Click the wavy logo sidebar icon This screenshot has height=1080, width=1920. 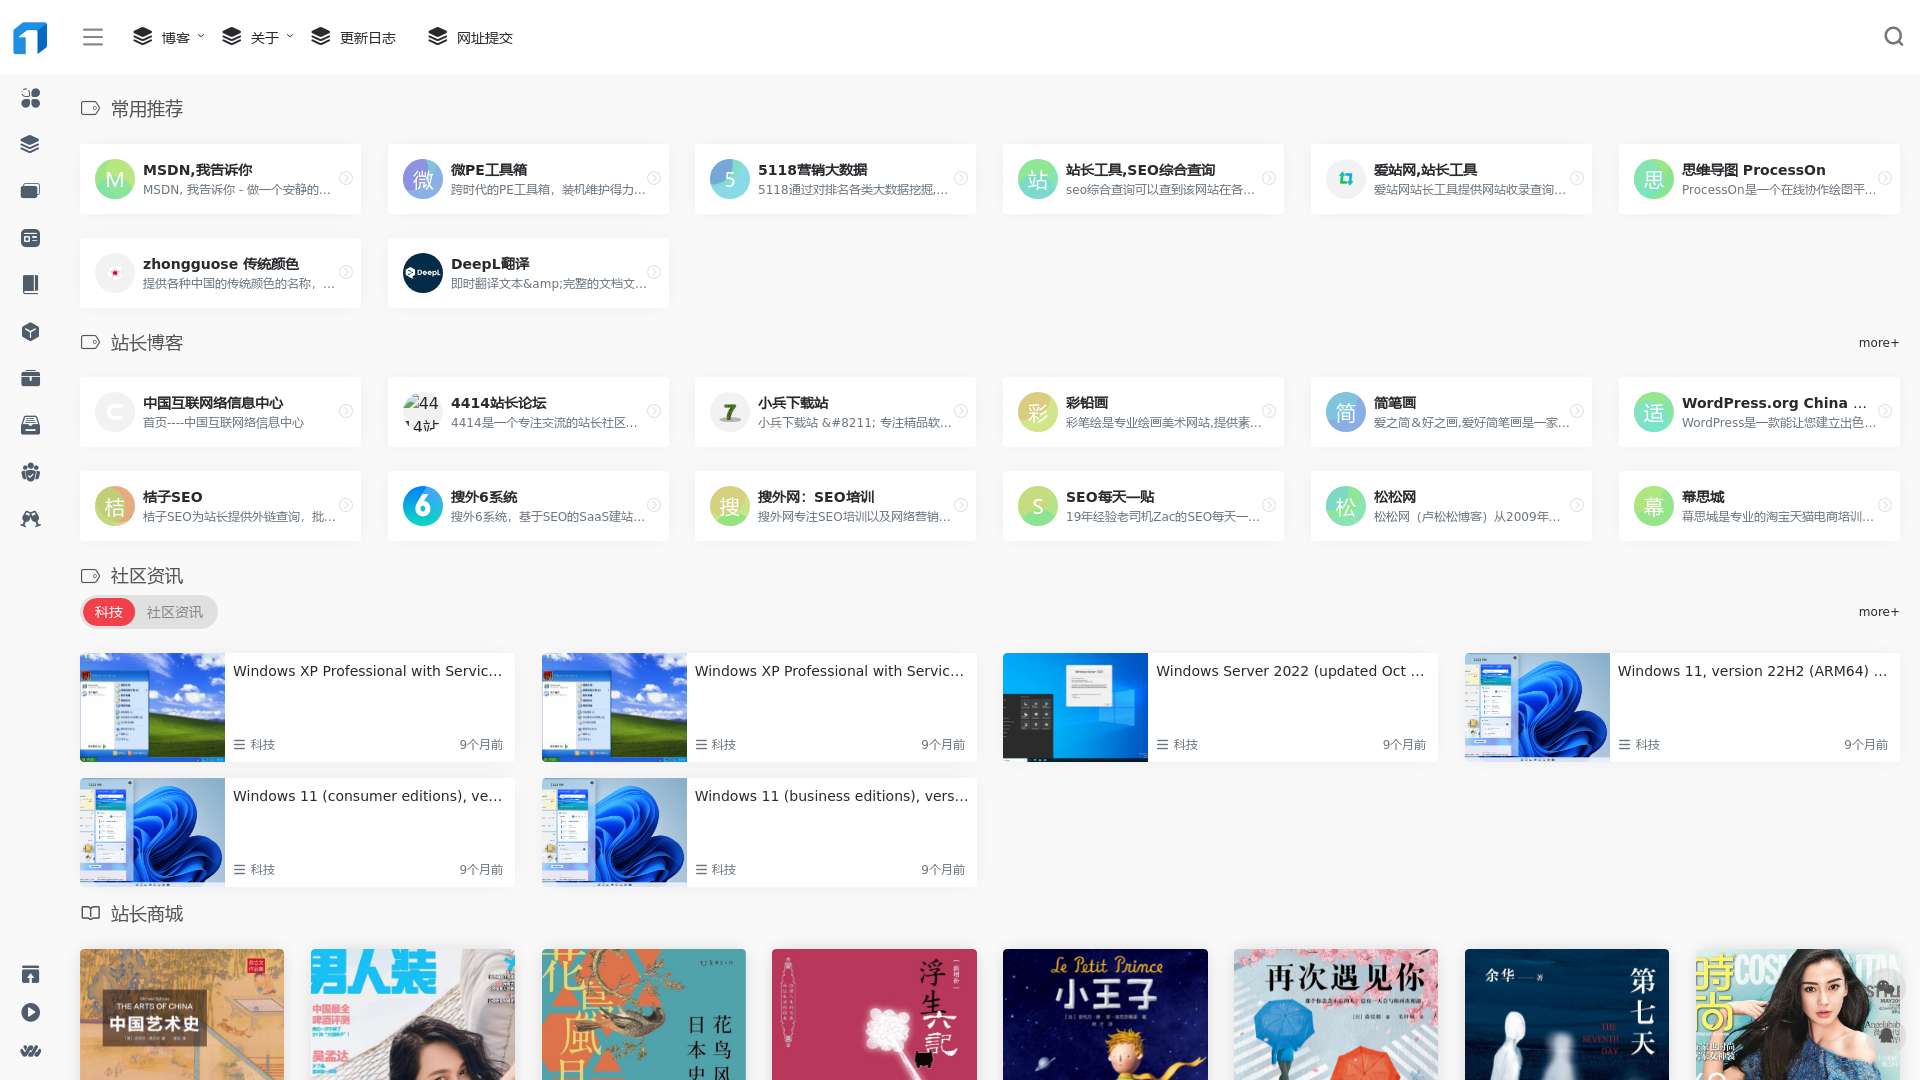pos(31,1051)
